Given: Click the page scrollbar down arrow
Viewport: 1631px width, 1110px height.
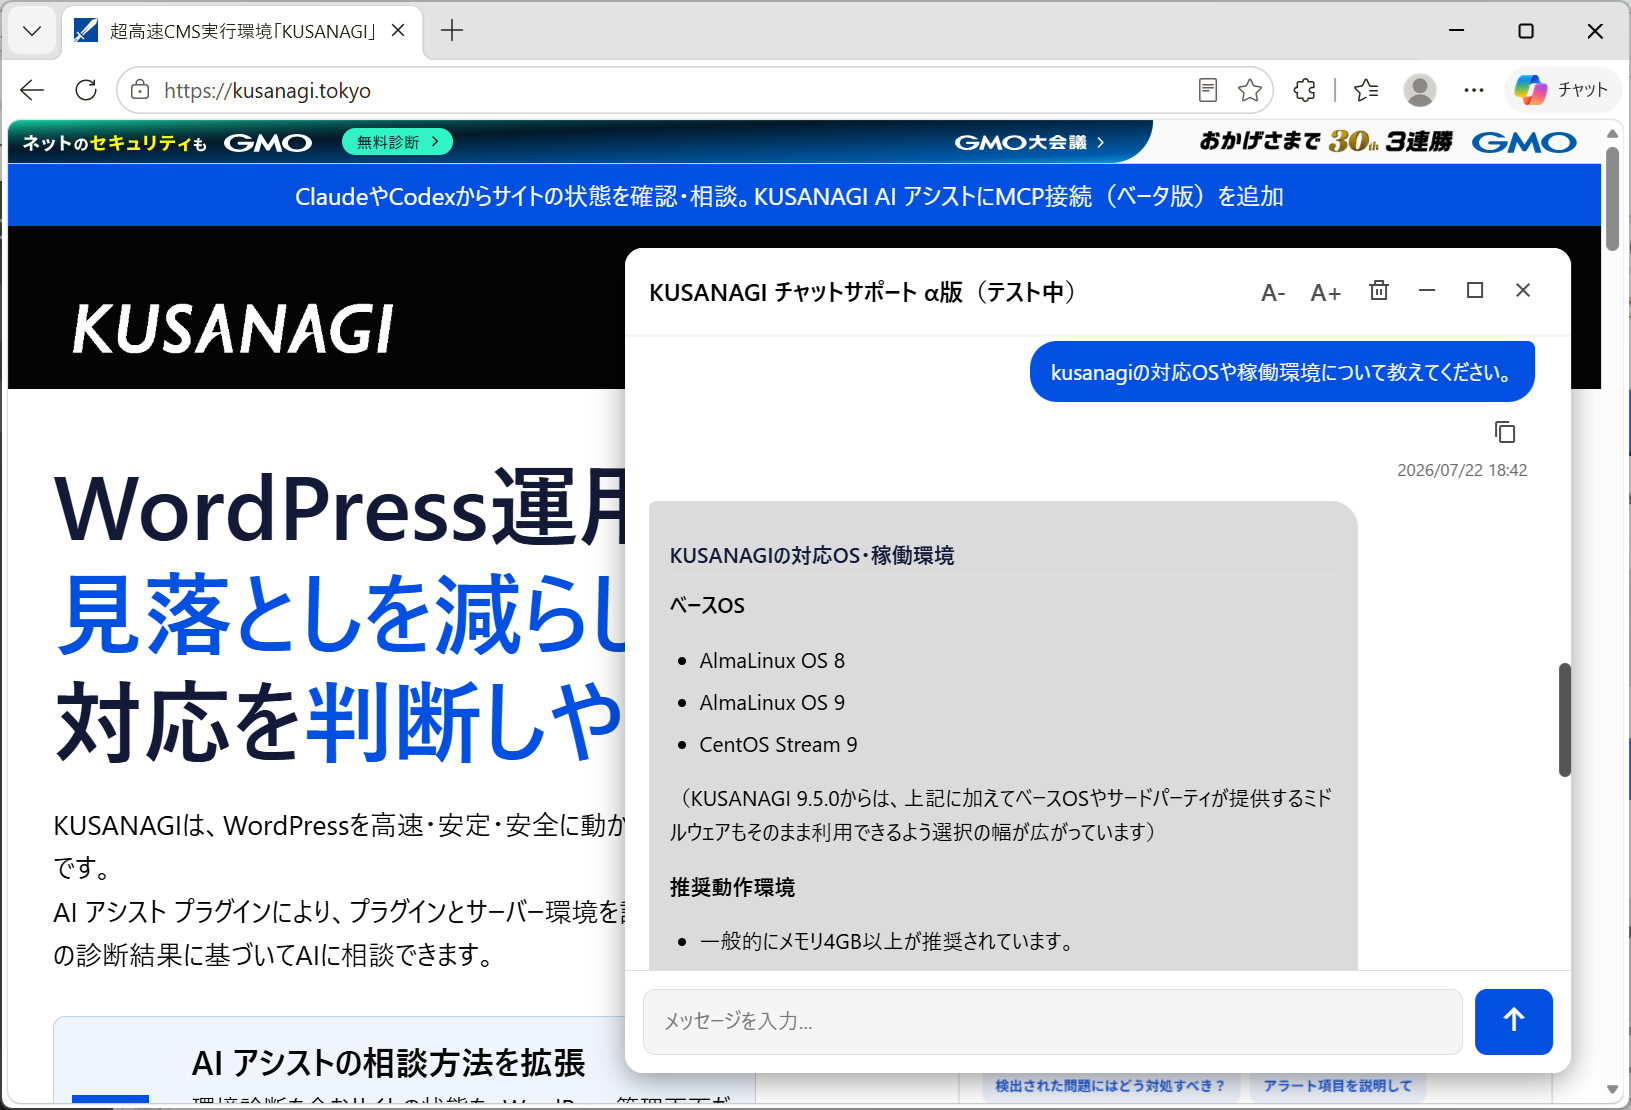Looking at the screenshot, I should (1612, 1089).
